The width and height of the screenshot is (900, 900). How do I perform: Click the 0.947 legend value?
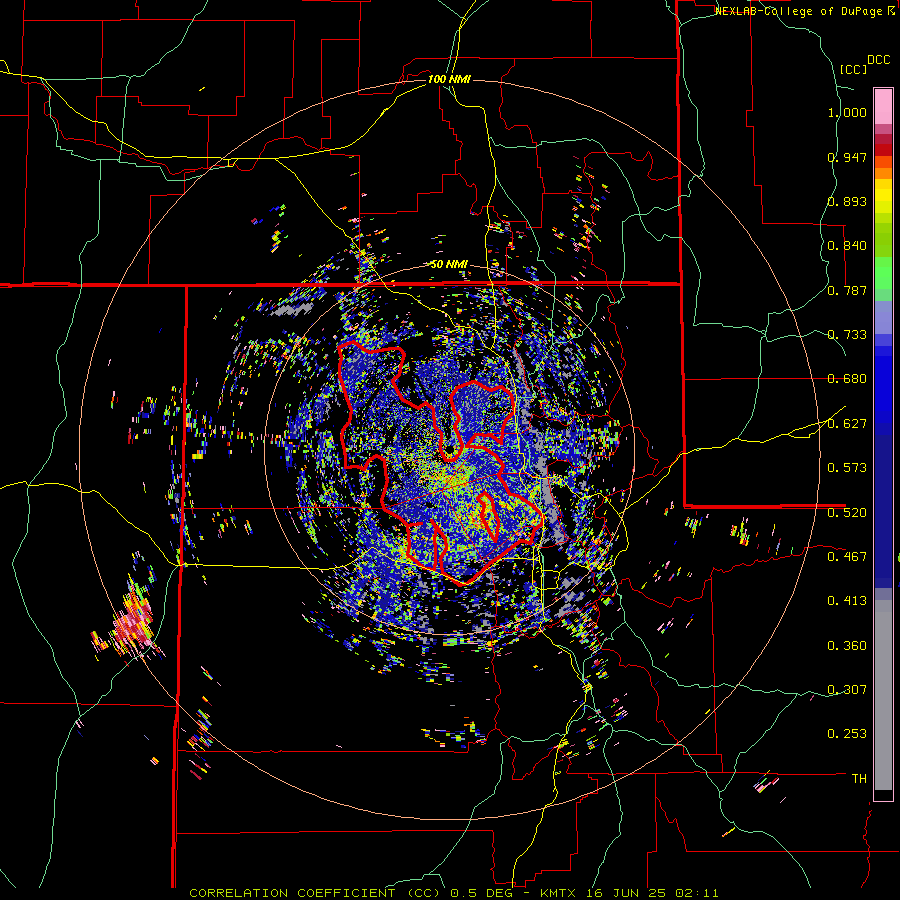(847, 157)
